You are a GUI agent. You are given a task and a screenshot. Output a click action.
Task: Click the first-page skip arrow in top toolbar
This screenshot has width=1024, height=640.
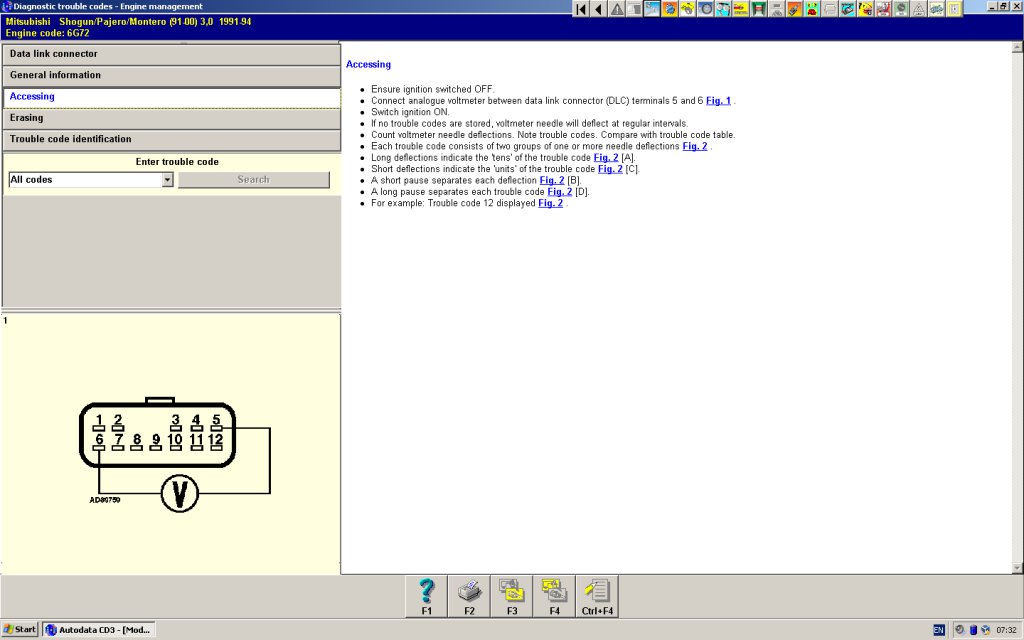pos(582,9)
